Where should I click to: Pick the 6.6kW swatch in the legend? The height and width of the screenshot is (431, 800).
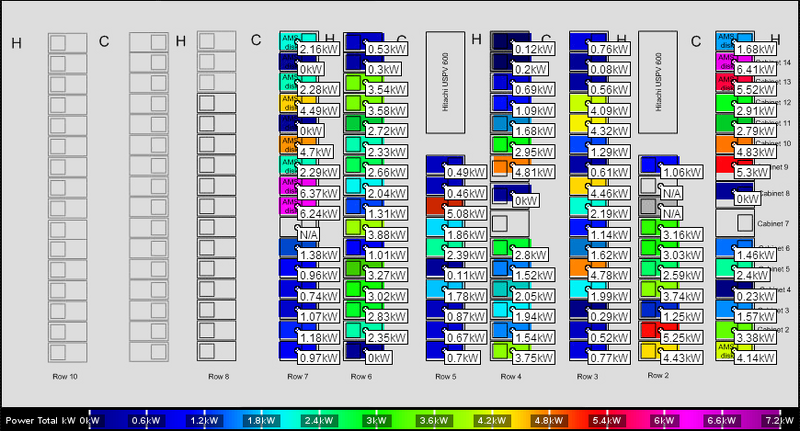click(x=722, y=421)
